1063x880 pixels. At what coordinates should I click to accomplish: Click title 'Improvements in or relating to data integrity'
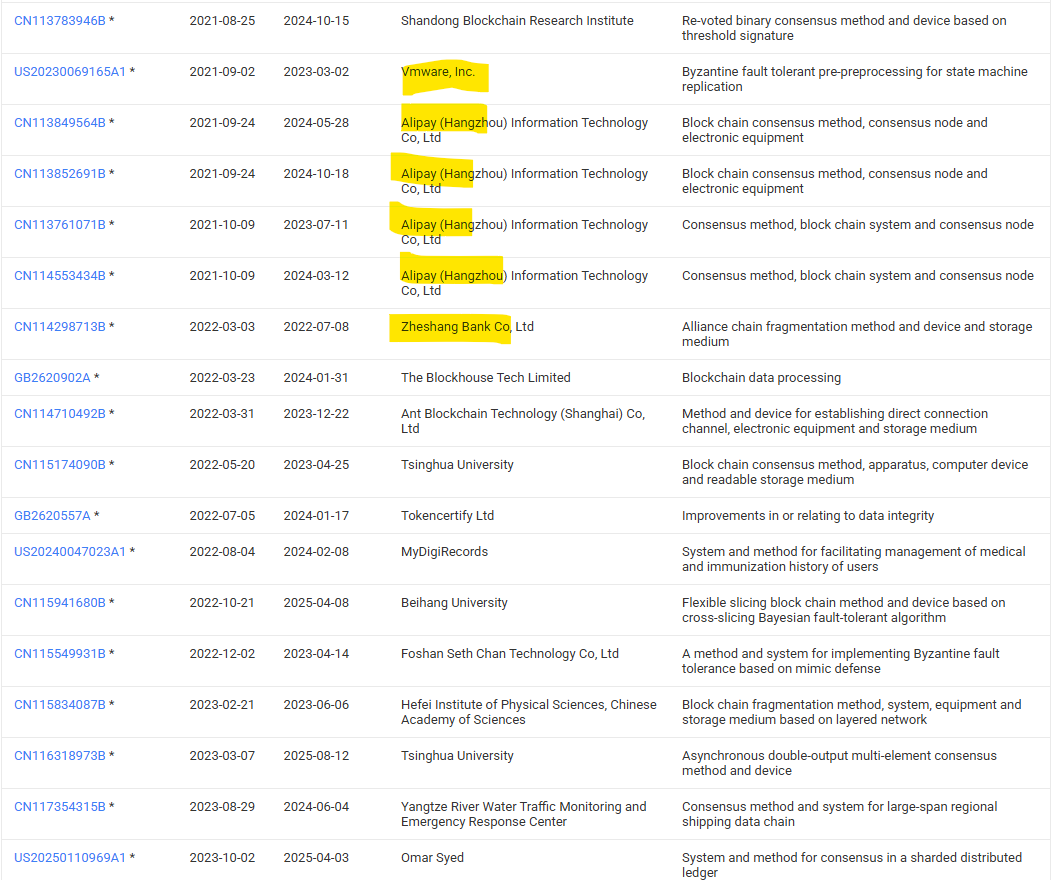click(808, 516)
